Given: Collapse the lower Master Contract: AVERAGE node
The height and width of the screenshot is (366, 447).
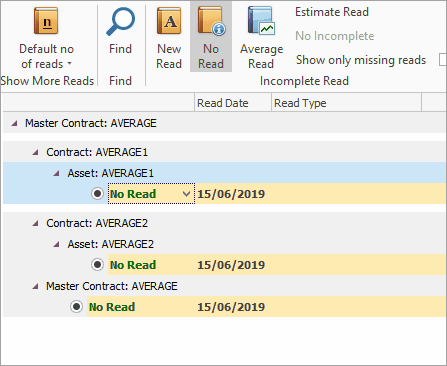Looking at the screenshot, I should pos(35,286).
